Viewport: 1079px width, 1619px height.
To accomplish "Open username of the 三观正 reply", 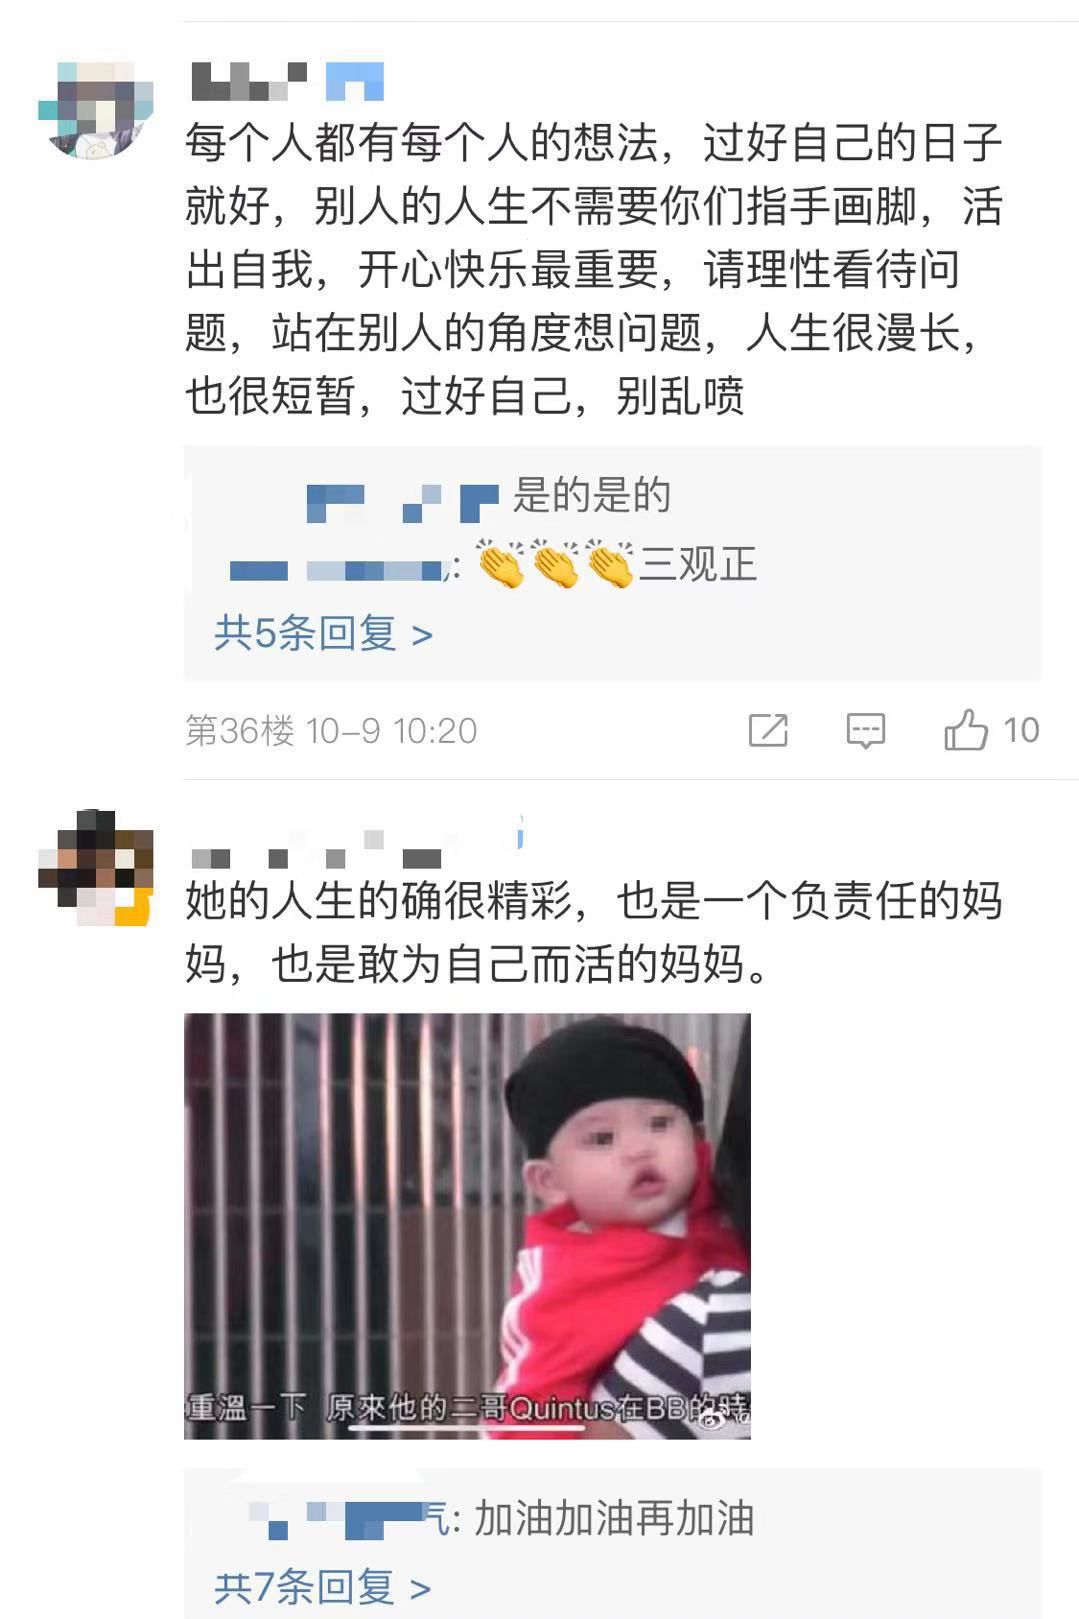I will [x=338, y=570].
